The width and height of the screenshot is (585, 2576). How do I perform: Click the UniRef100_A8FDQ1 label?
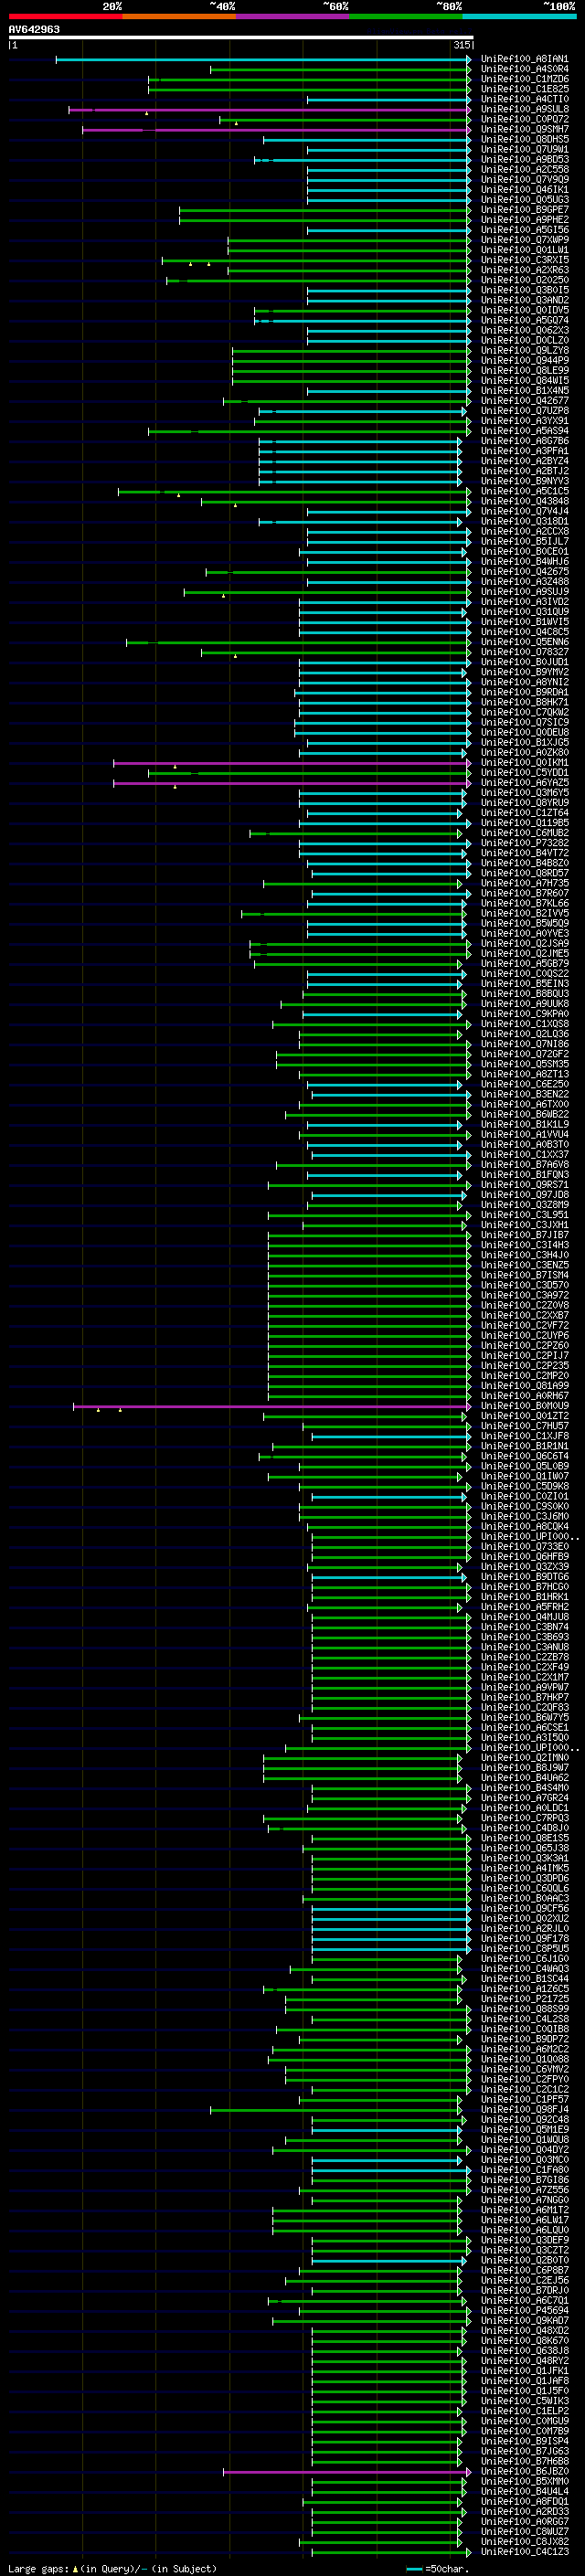click(x=525, y=2501)
